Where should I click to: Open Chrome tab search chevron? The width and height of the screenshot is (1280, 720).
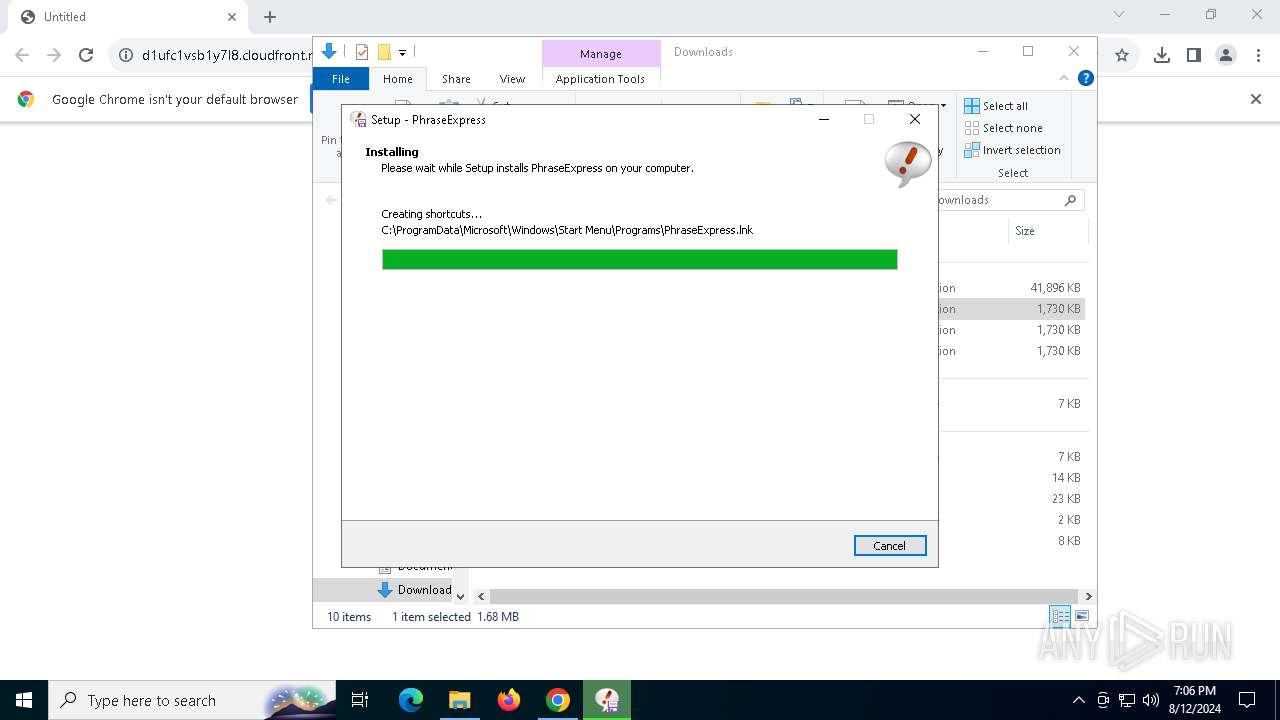tap(1119, 14)
